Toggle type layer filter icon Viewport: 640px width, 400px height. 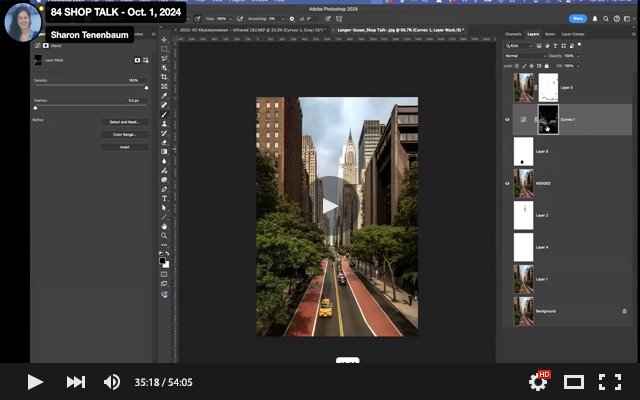(555, 46)
